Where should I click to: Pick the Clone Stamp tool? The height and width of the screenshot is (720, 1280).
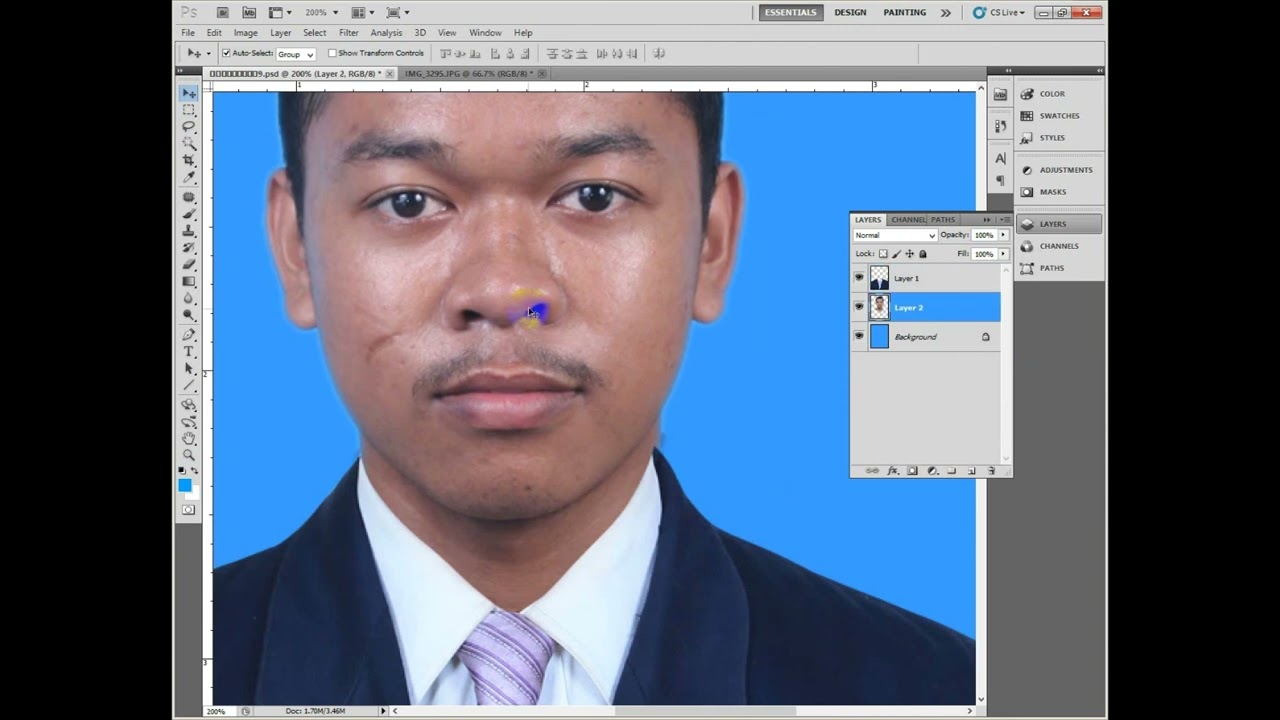(188, 231)
